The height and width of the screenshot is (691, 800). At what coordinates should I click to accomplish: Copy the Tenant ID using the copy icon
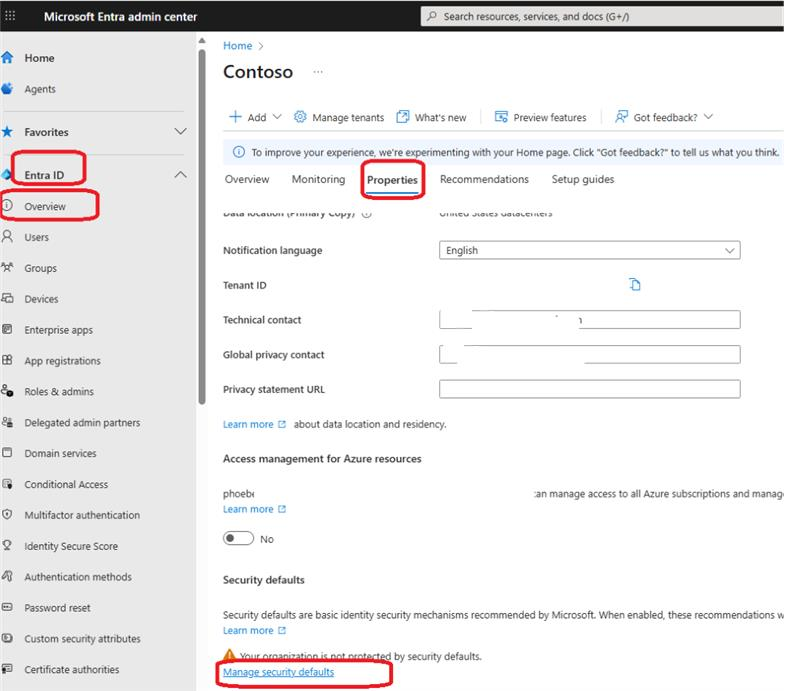point(635,284)
